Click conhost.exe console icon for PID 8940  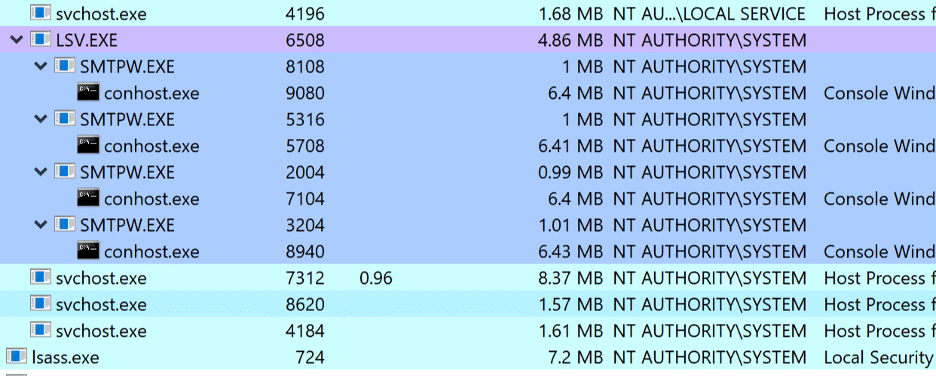(88, 251)
